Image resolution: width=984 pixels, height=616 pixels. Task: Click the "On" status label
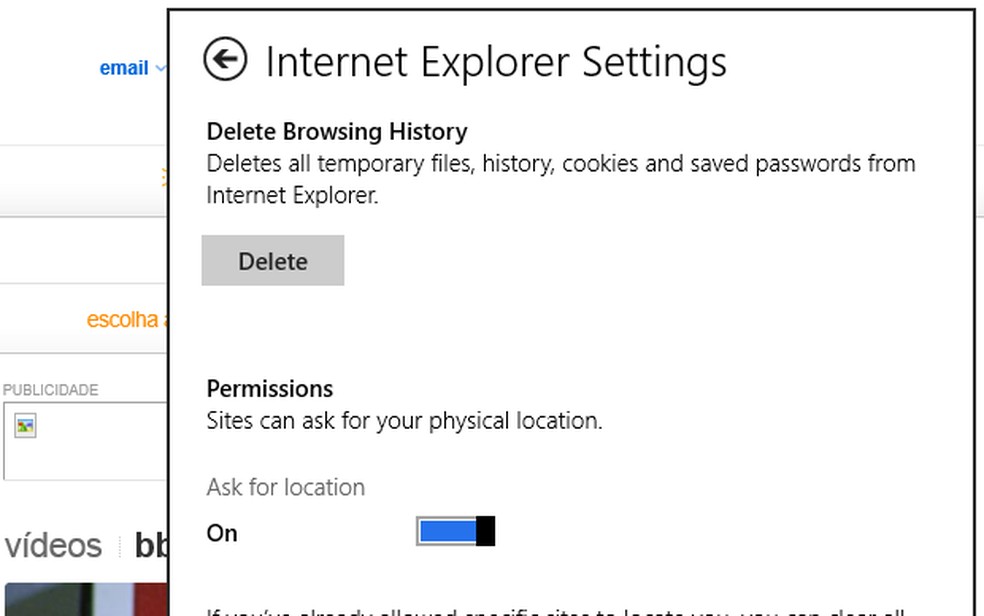[222, 533]
